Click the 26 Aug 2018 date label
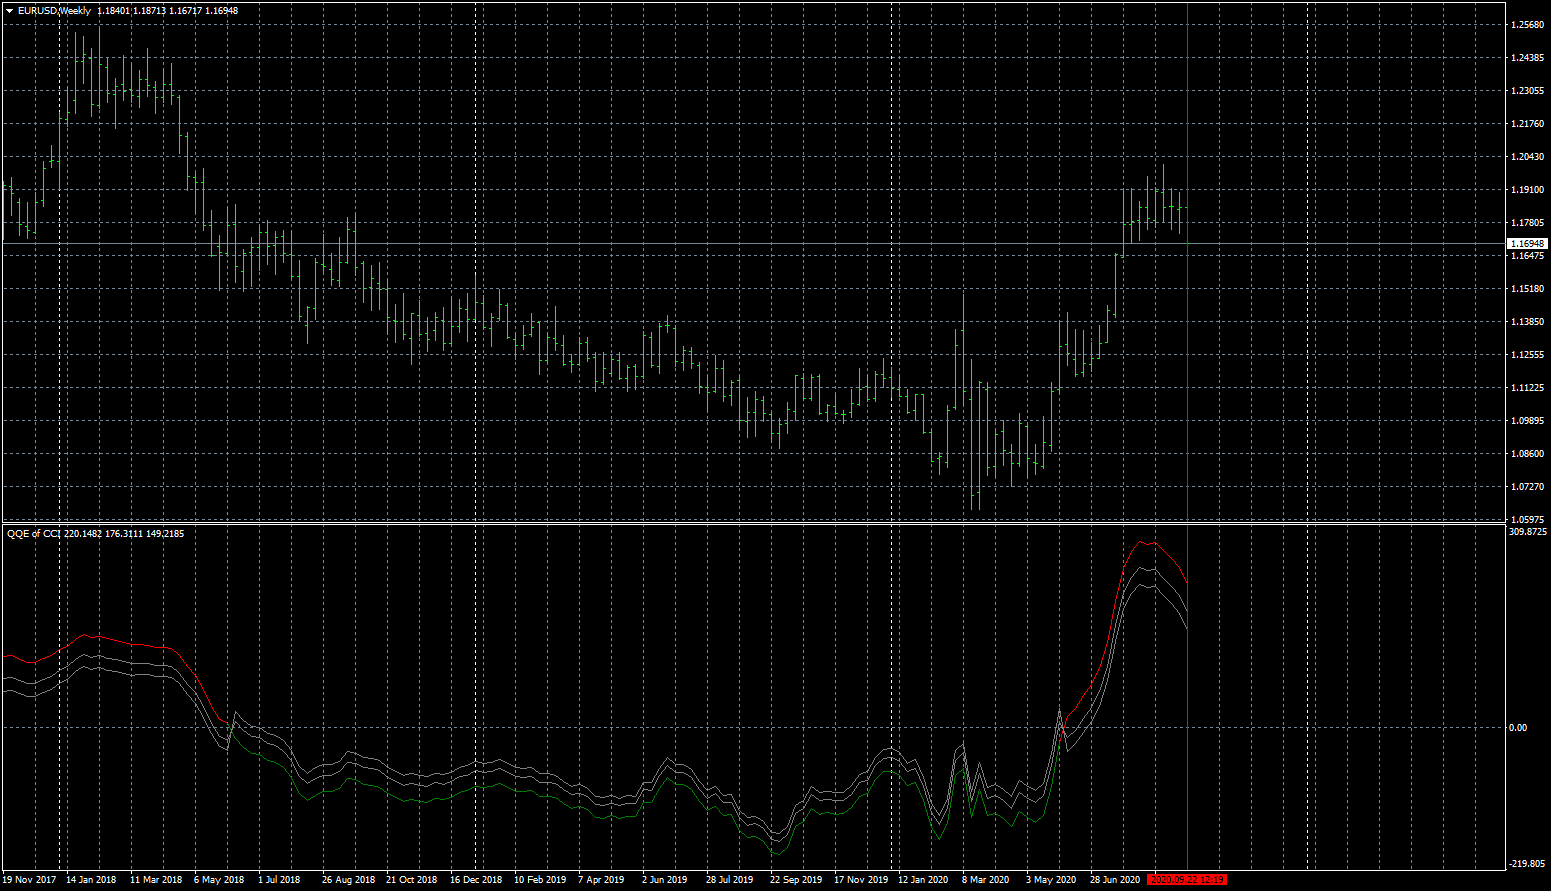 pos(348,880)
